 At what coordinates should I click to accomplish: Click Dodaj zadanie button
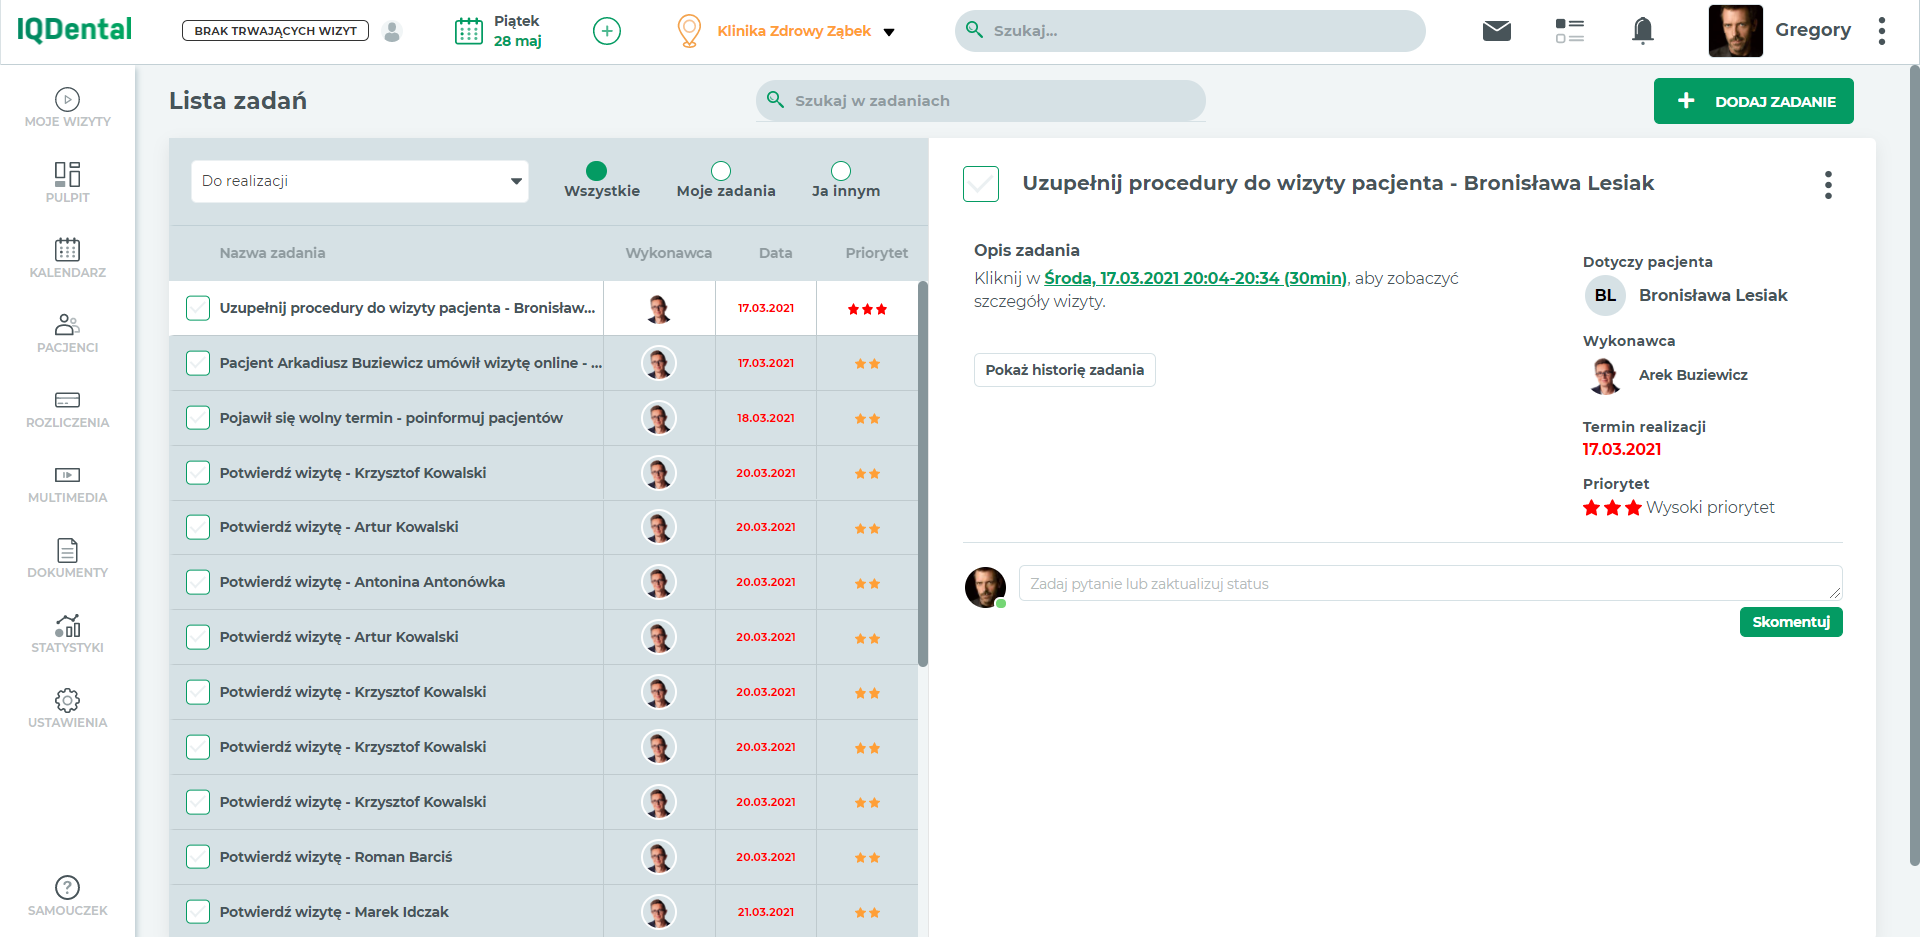pos(1754,101)
